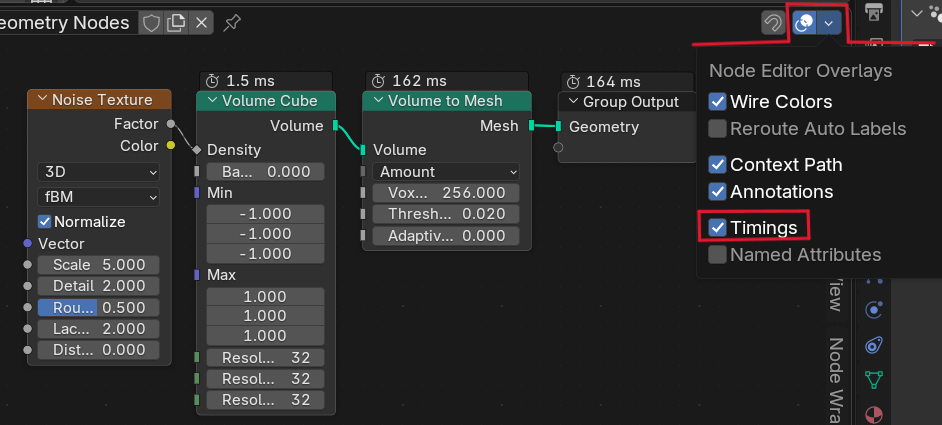942x425 pixels.
Task: Open the Amount resolution mode dropdown
Action: pyautogui.click(x=446, y=172)
